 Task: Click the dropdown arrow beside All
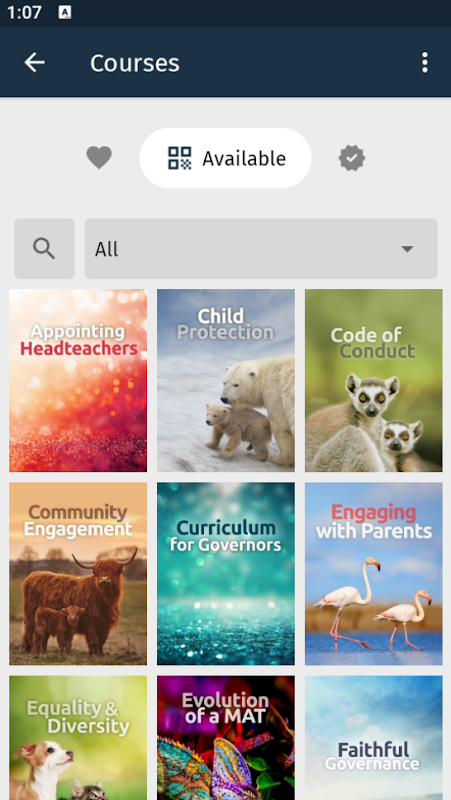407,249
